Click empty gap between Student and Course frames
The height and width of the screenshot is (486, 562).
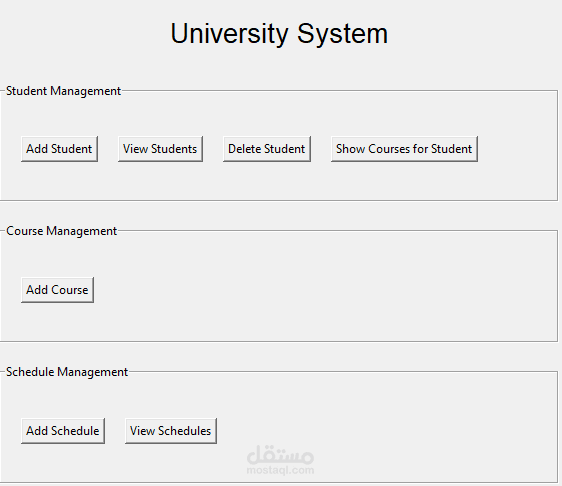pyautogui.click(x=280, y=214)
